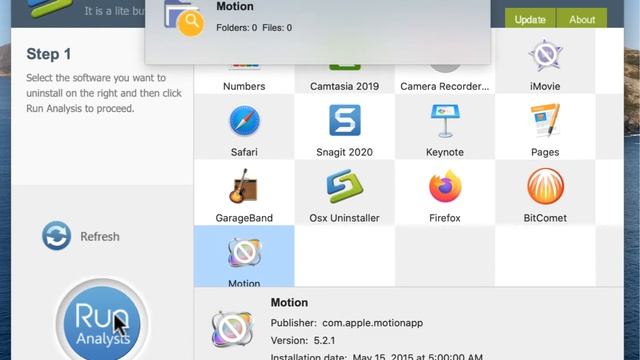
Task: Select the Motion app icon in grid
Action: point(244,253)
